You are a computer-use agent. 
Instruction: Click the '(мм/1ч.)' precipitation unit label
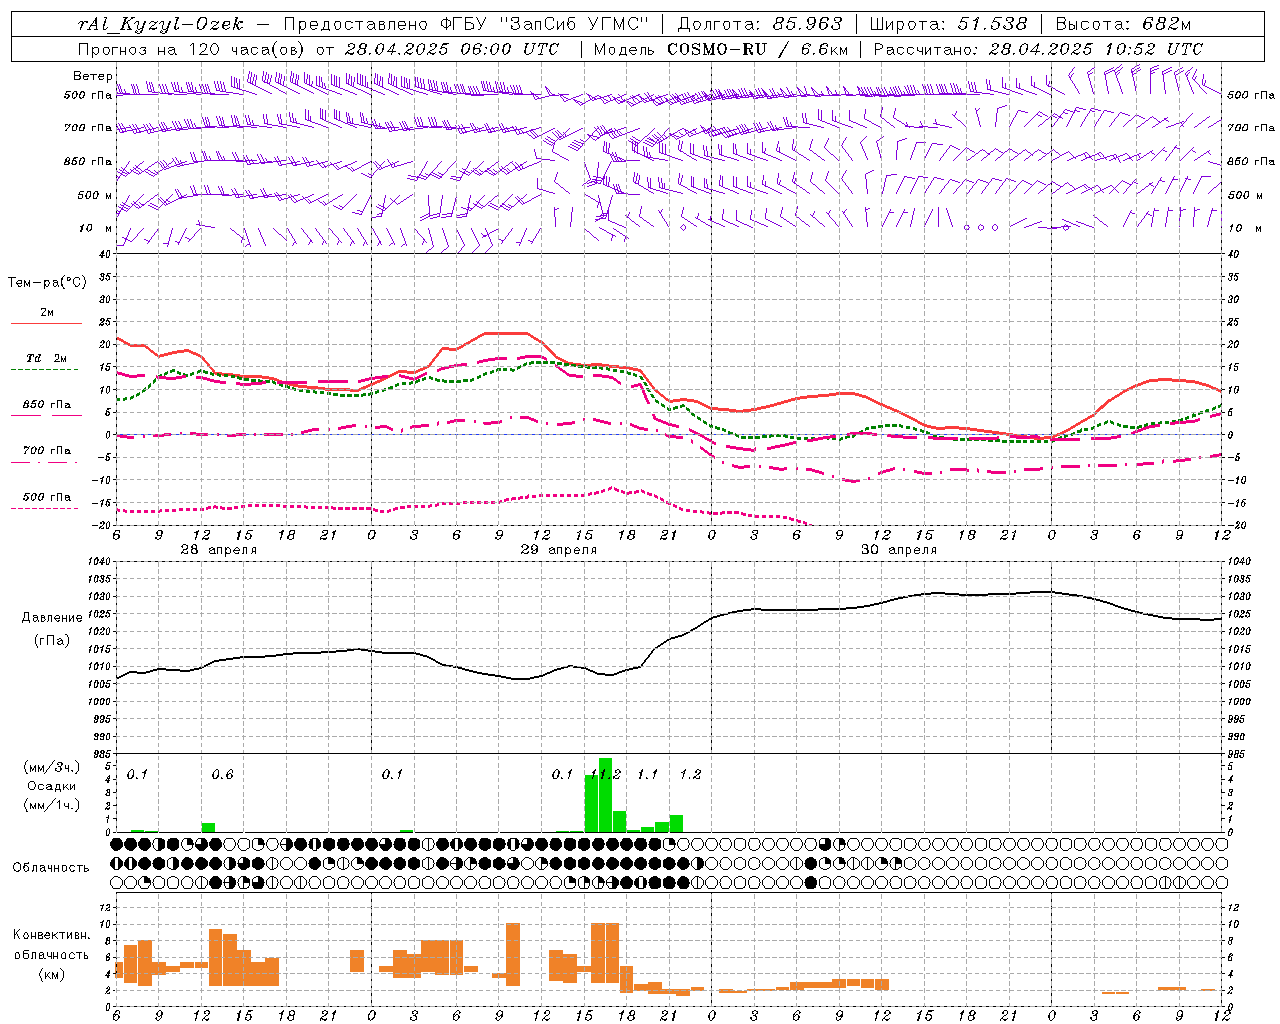[52, 805]
